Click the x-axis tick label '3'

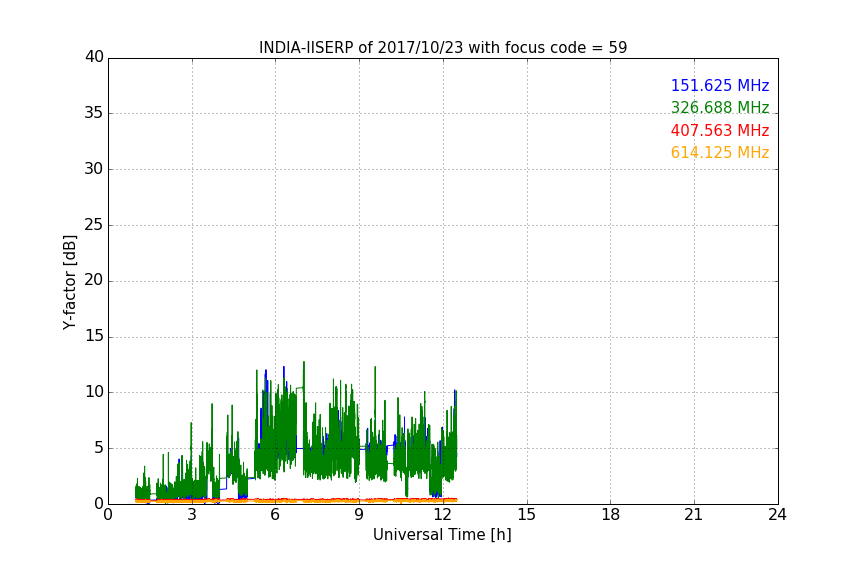192,515
